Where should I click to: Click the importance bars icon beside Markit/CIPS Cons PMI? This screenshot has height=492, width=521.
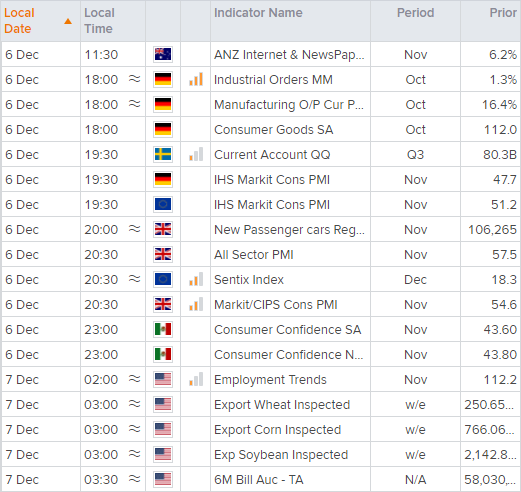click(196, 304)
